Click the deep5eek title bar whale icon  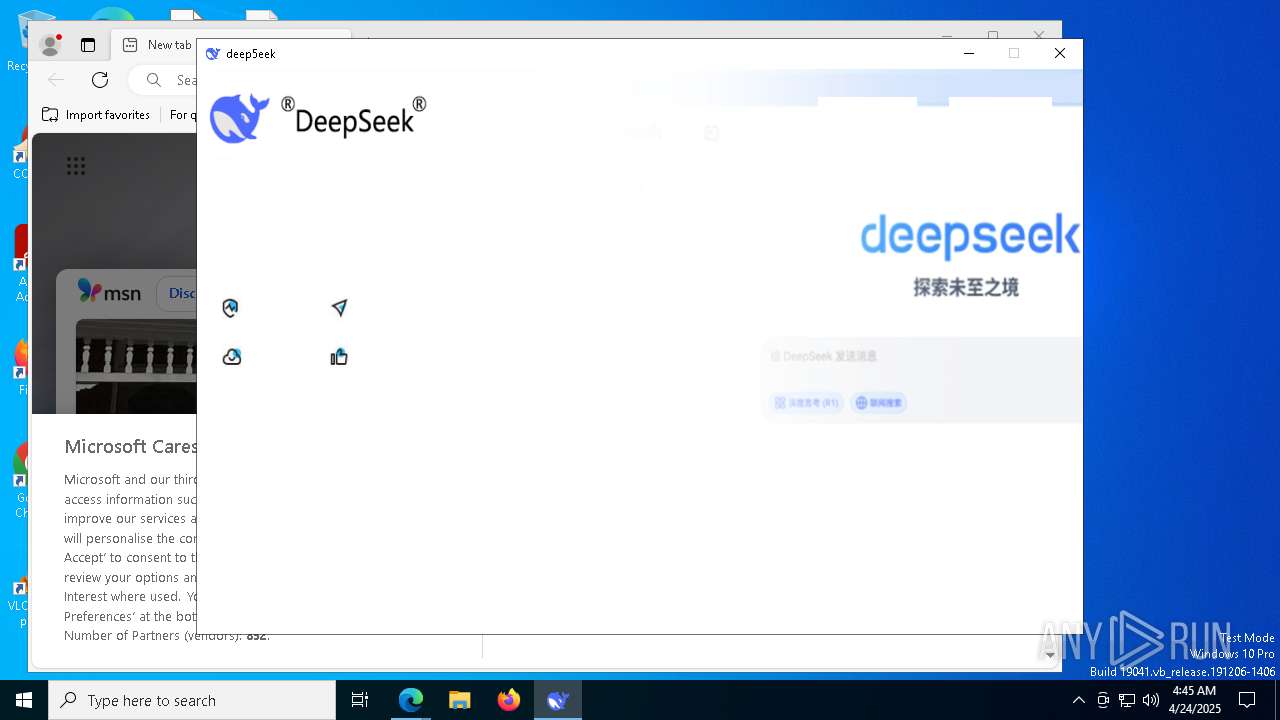pos(212,54)
